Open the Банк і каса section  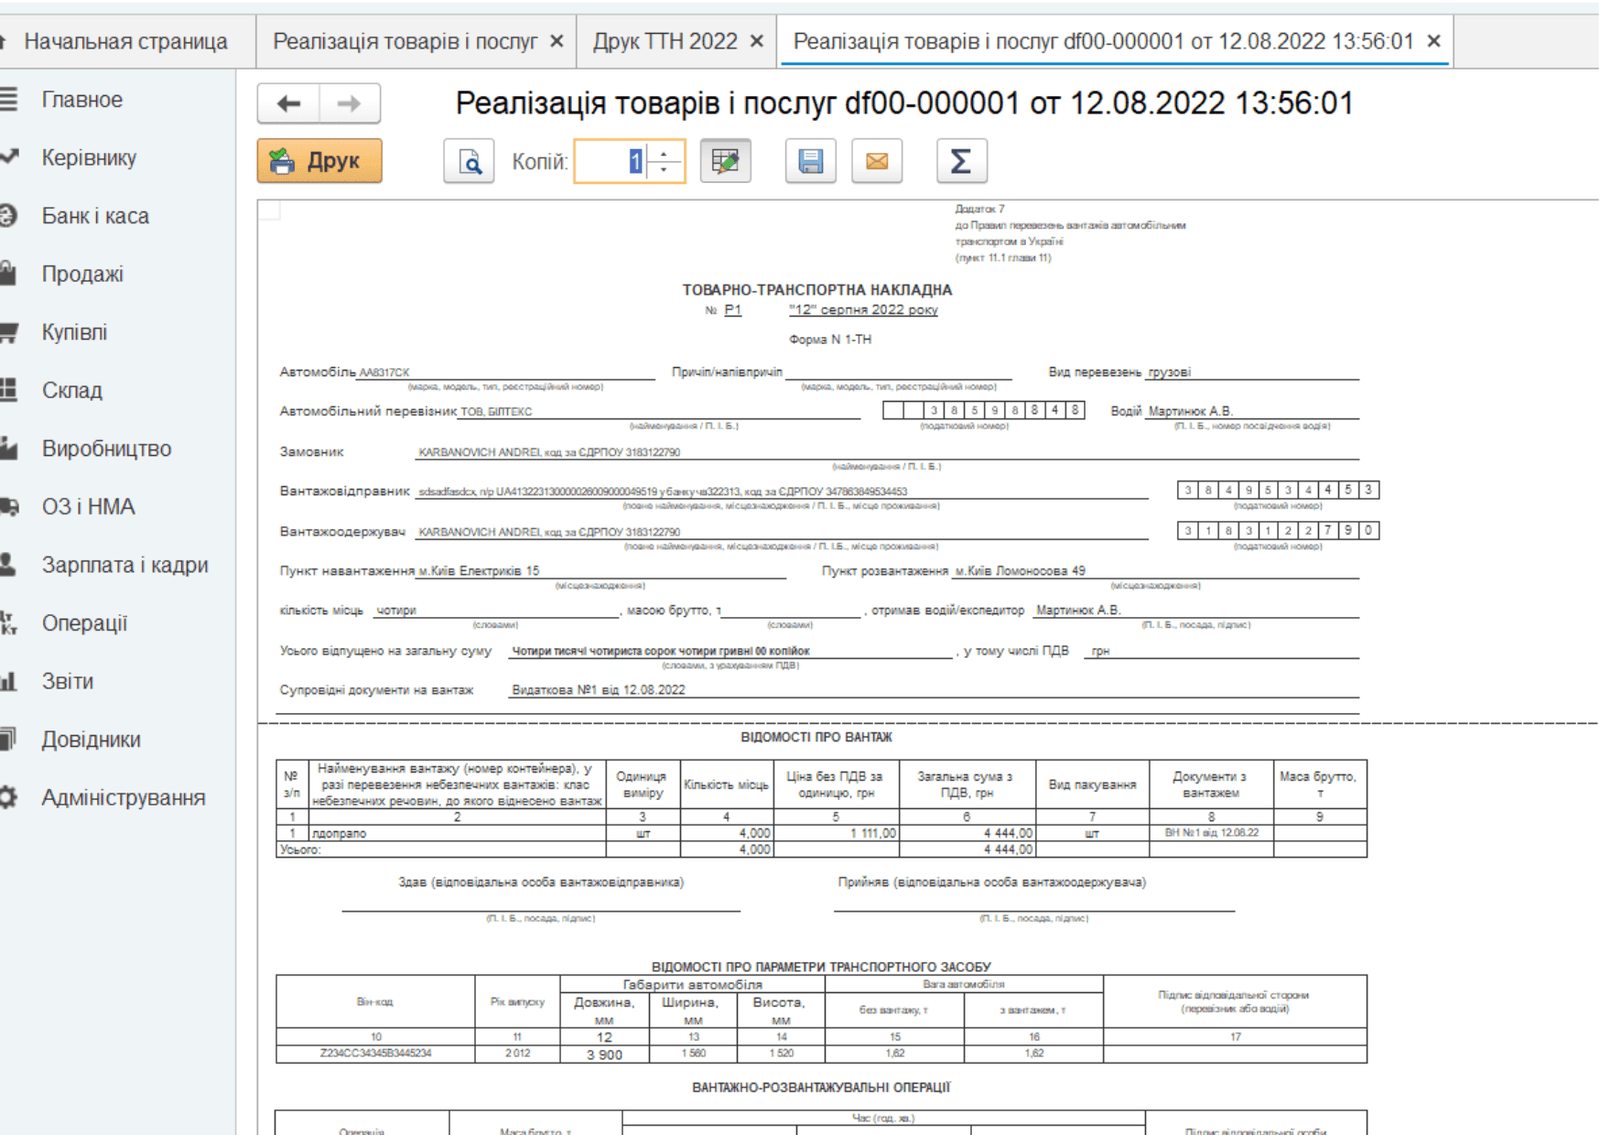pos(95,216)
